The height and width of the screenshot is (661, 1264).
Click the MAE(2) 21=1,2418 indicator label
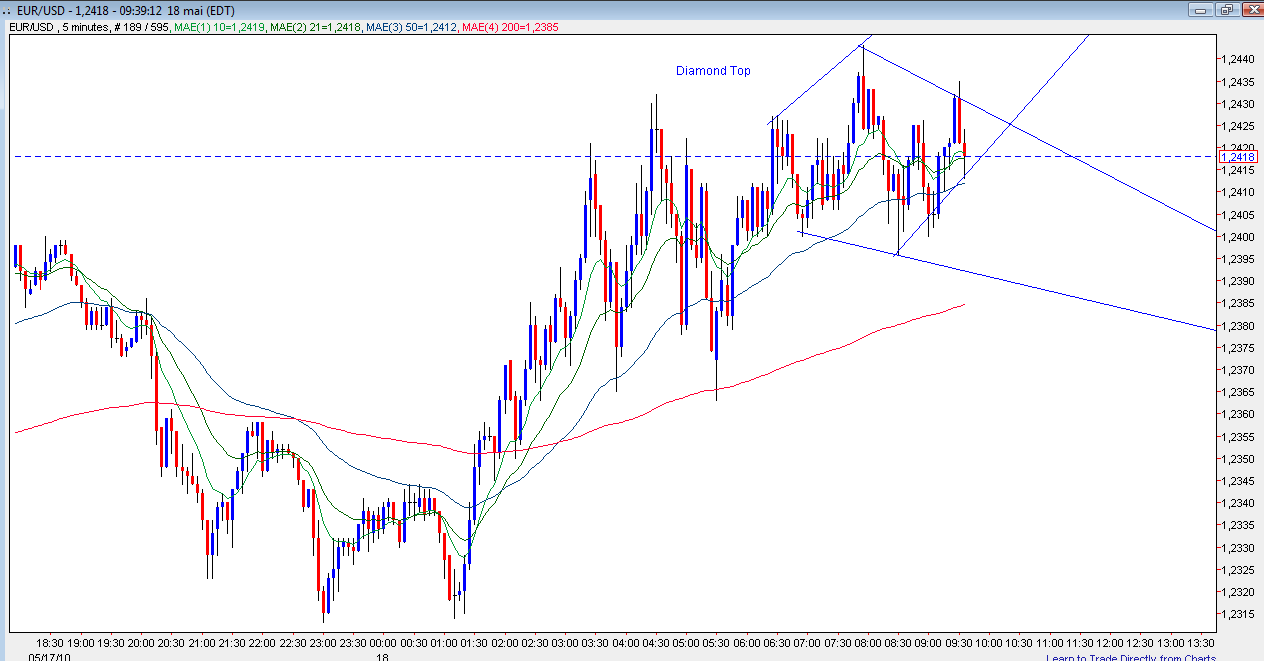point(316,27)
